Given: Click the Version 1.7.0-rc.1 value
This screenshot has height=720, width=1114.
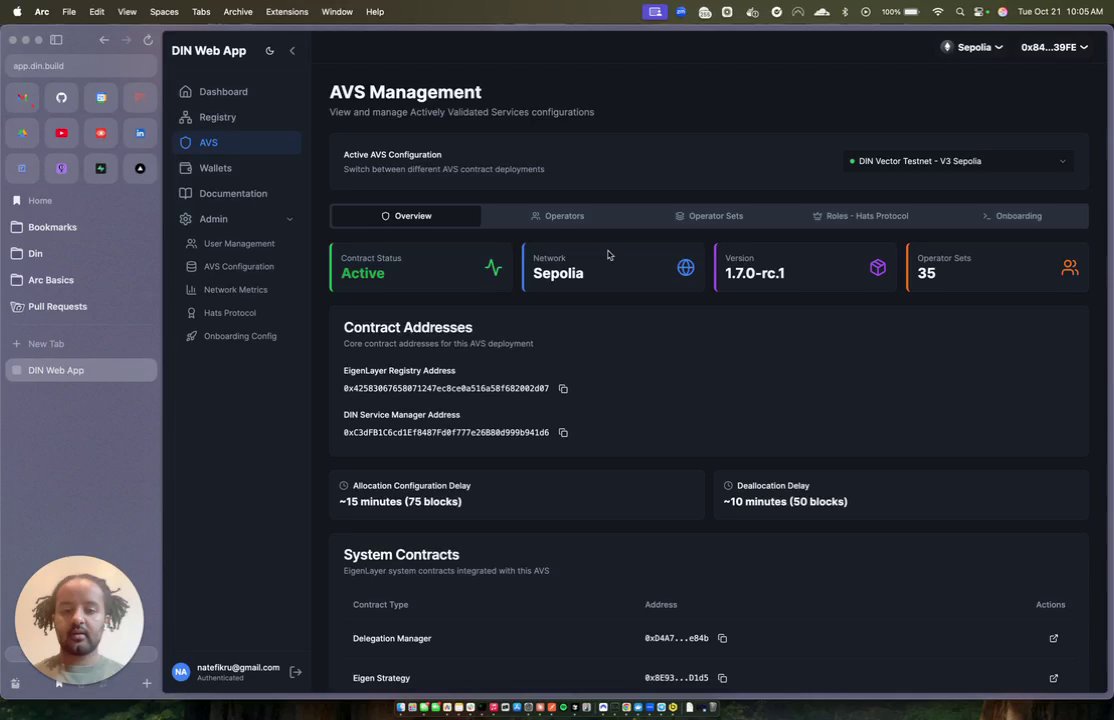Looking at the screenshot, I should tap(755, 274).
